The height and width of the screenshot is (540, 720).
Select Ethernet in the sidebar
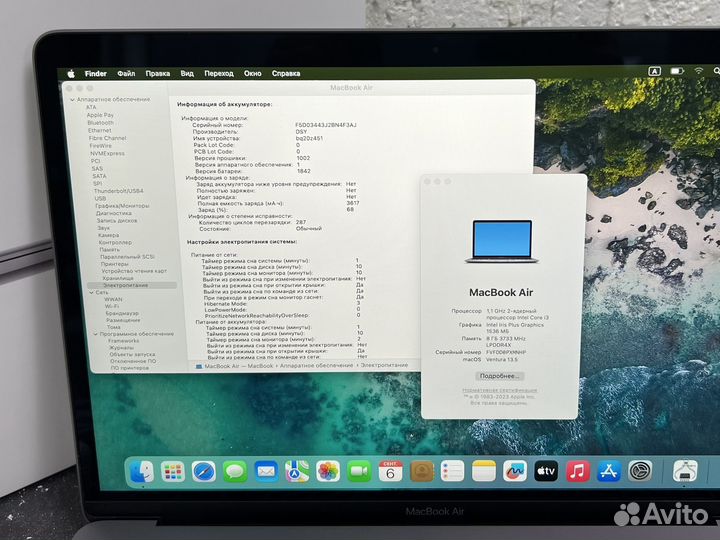pyautogui.click(x=100, y=130)
